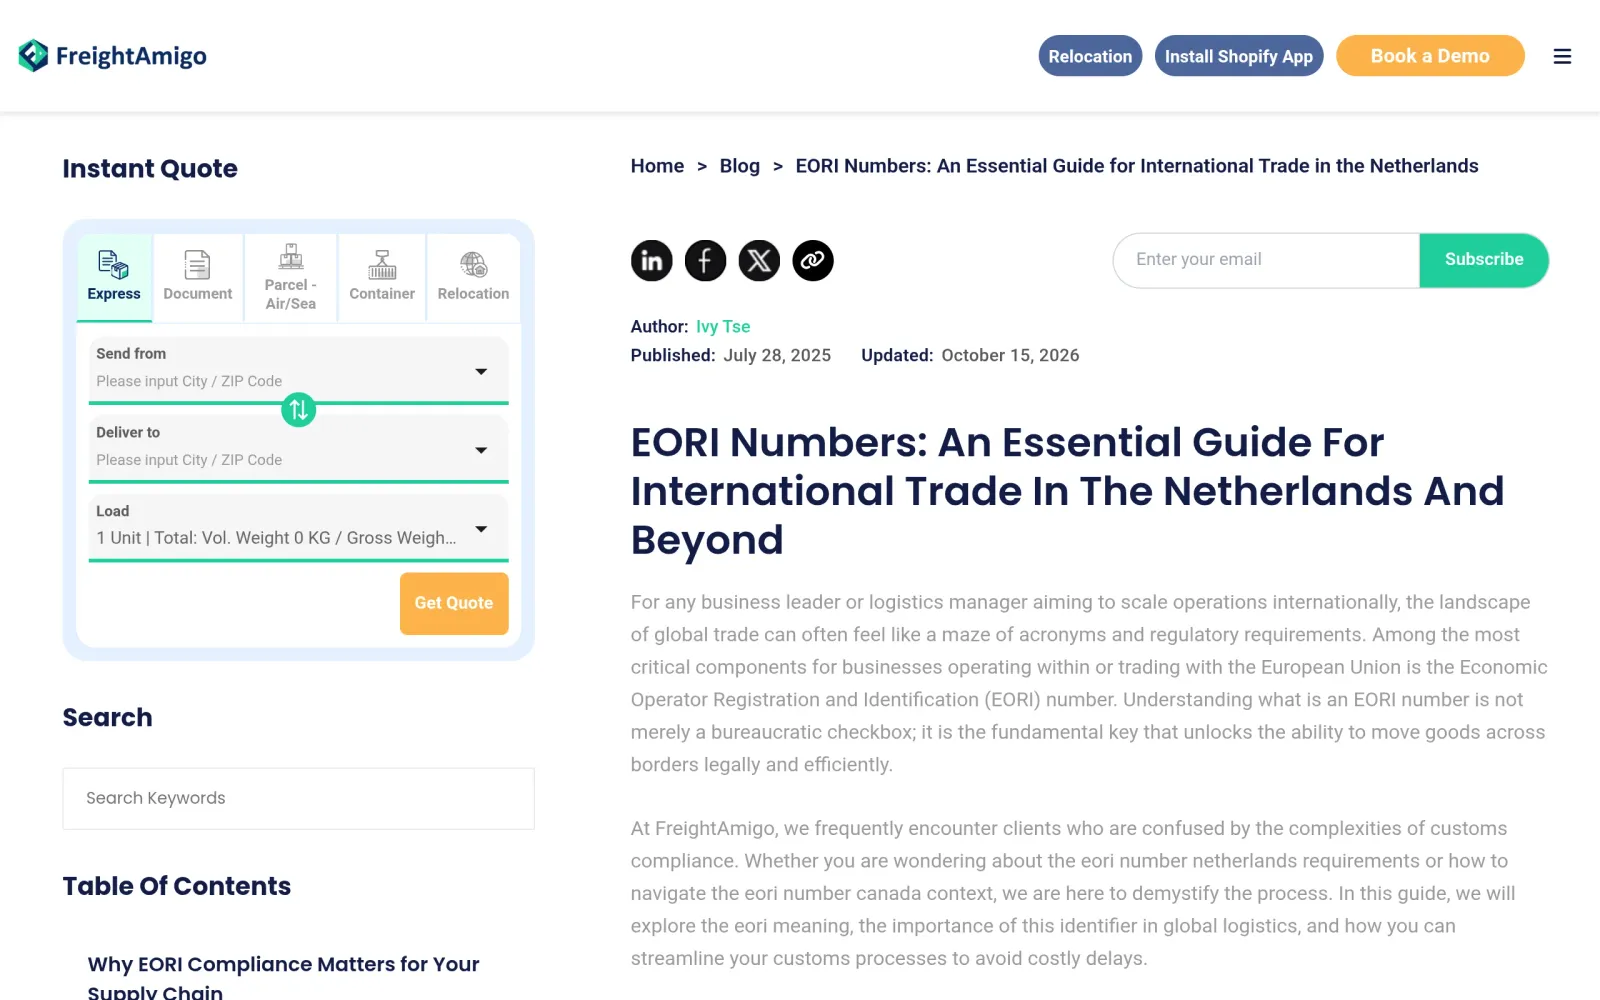Swap send and deliver locations icon
The image size is (1600, 1000).
(298, 409)
